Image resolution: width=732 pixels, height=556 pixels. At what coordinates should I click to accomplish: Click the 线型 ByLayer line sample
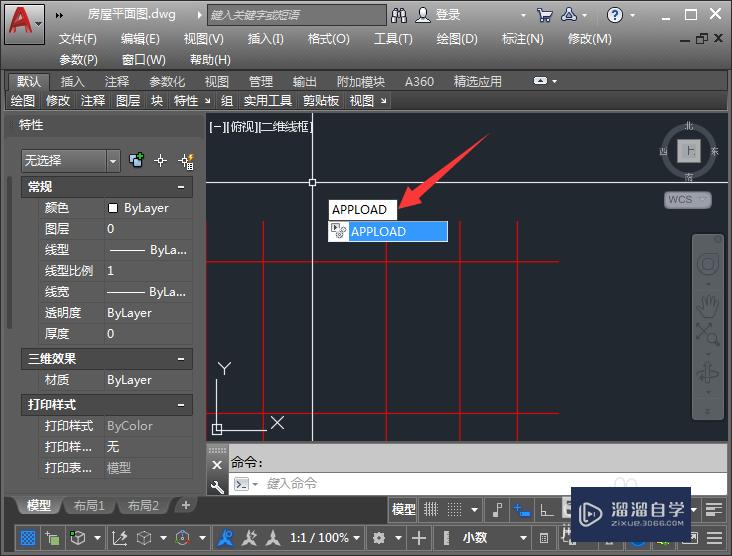click(x=127, y=250)
